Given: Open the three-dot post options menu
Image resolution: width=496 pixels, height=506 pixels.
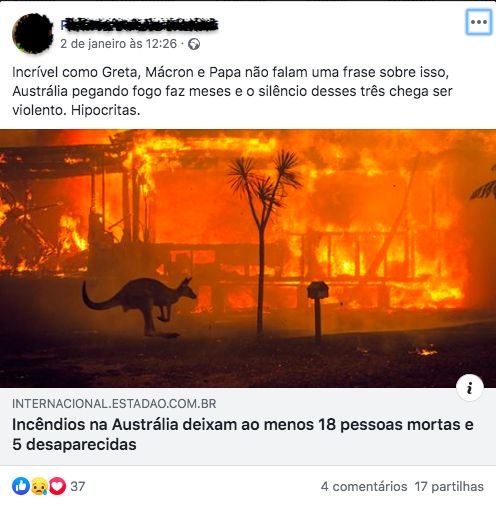Looking at the screenshot, I should pos(479,22).
